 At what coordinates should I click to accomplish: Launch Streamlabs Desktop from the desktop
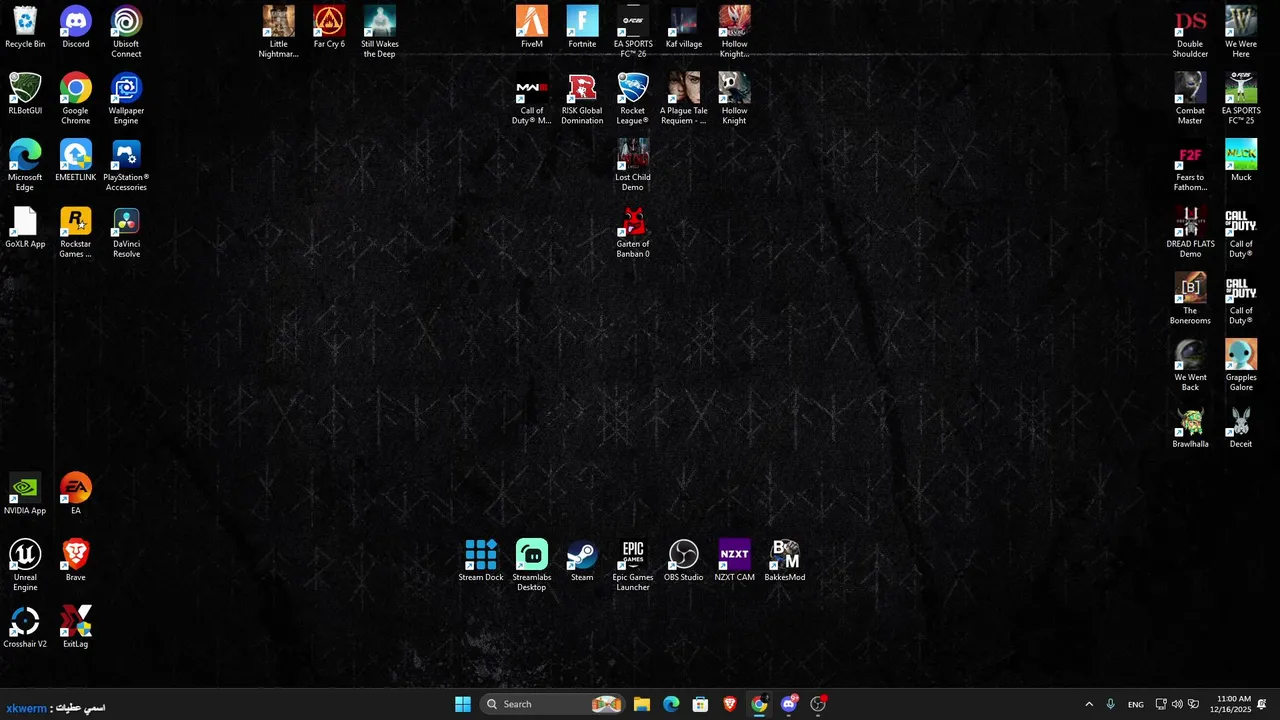pyautogui.click(x=532, y=566)
